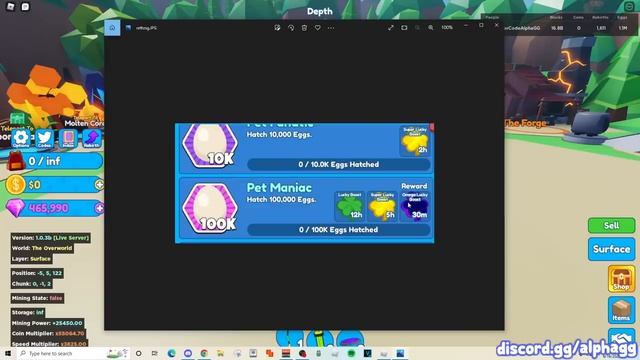Click the Roblox menu icon top-left
Viewport: 640px width, 360px height.
[10, 7]
